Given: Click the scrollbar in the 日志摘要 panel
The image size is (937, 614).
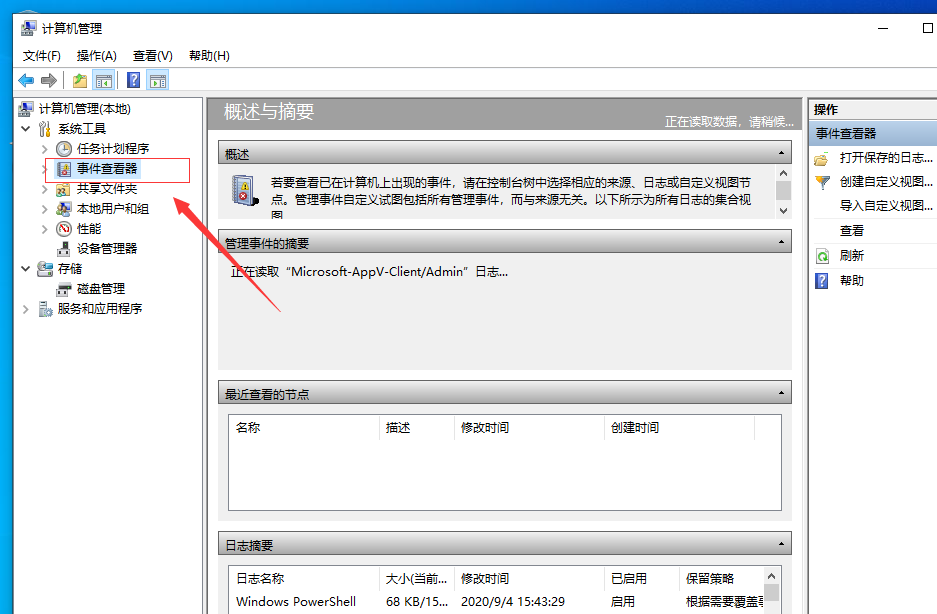Looking at the screenshot, I should (771, 590).
